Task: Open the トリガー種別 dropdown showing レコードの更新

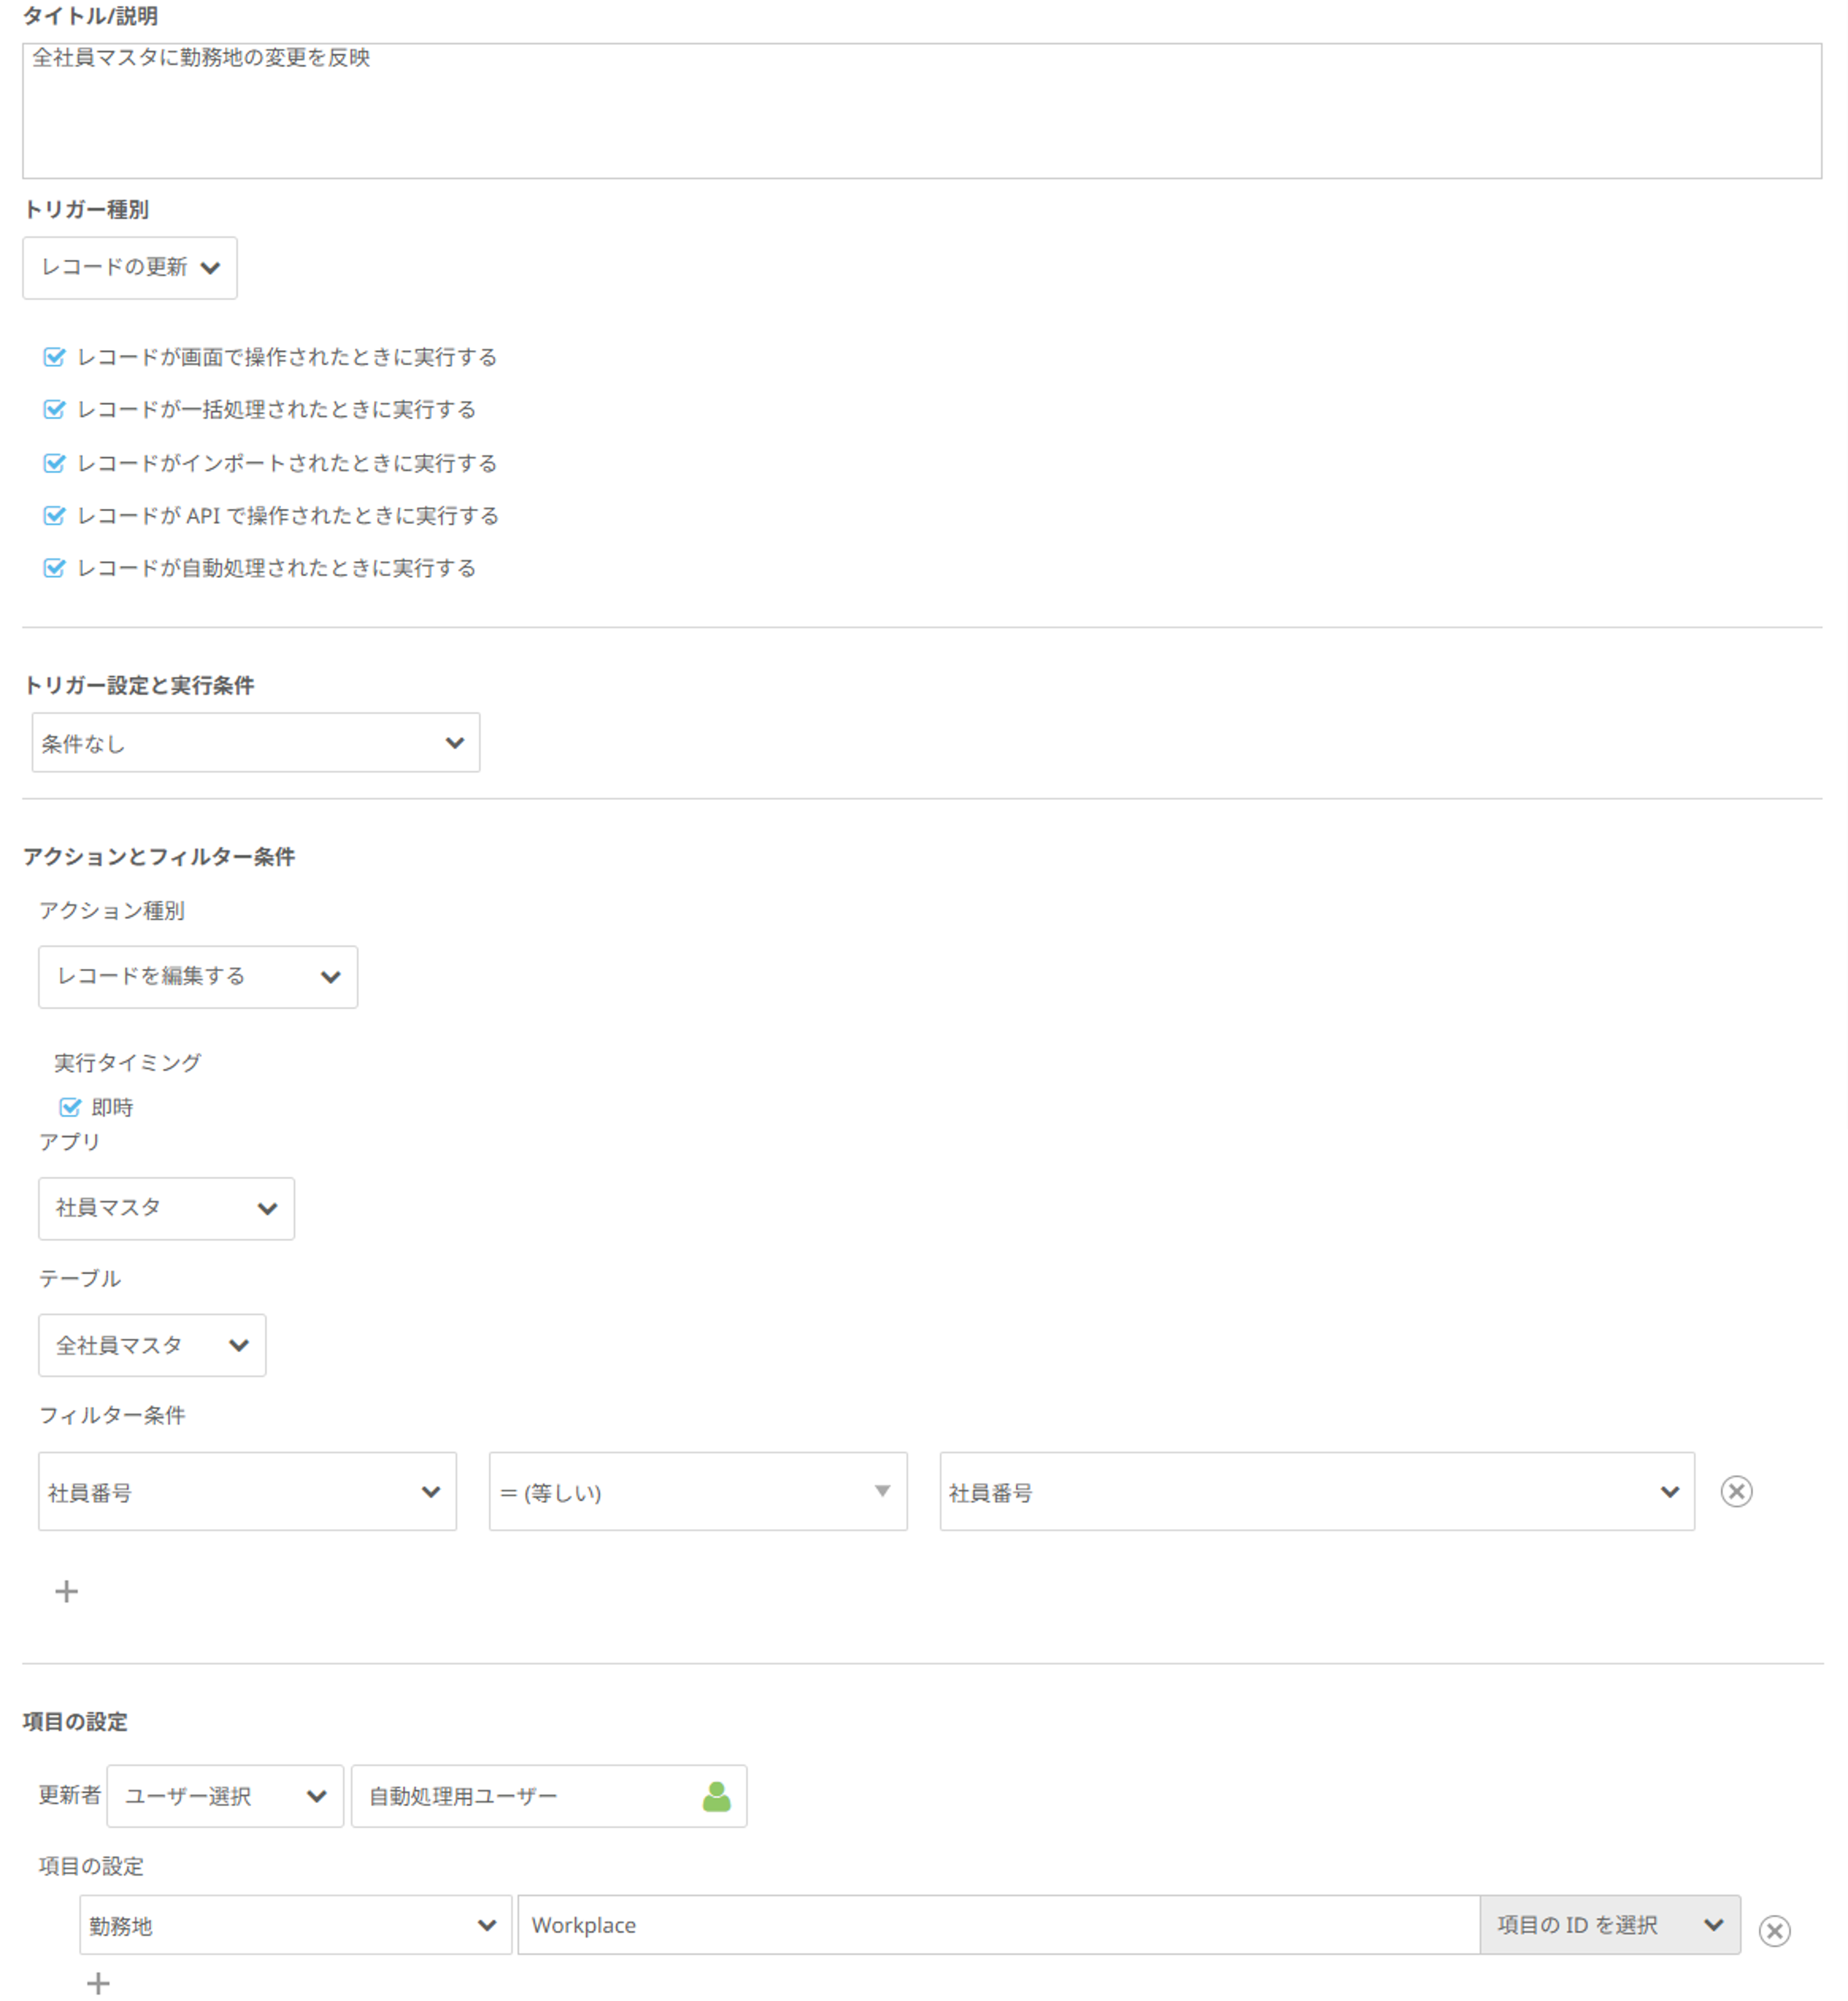Action: (130, 268)
